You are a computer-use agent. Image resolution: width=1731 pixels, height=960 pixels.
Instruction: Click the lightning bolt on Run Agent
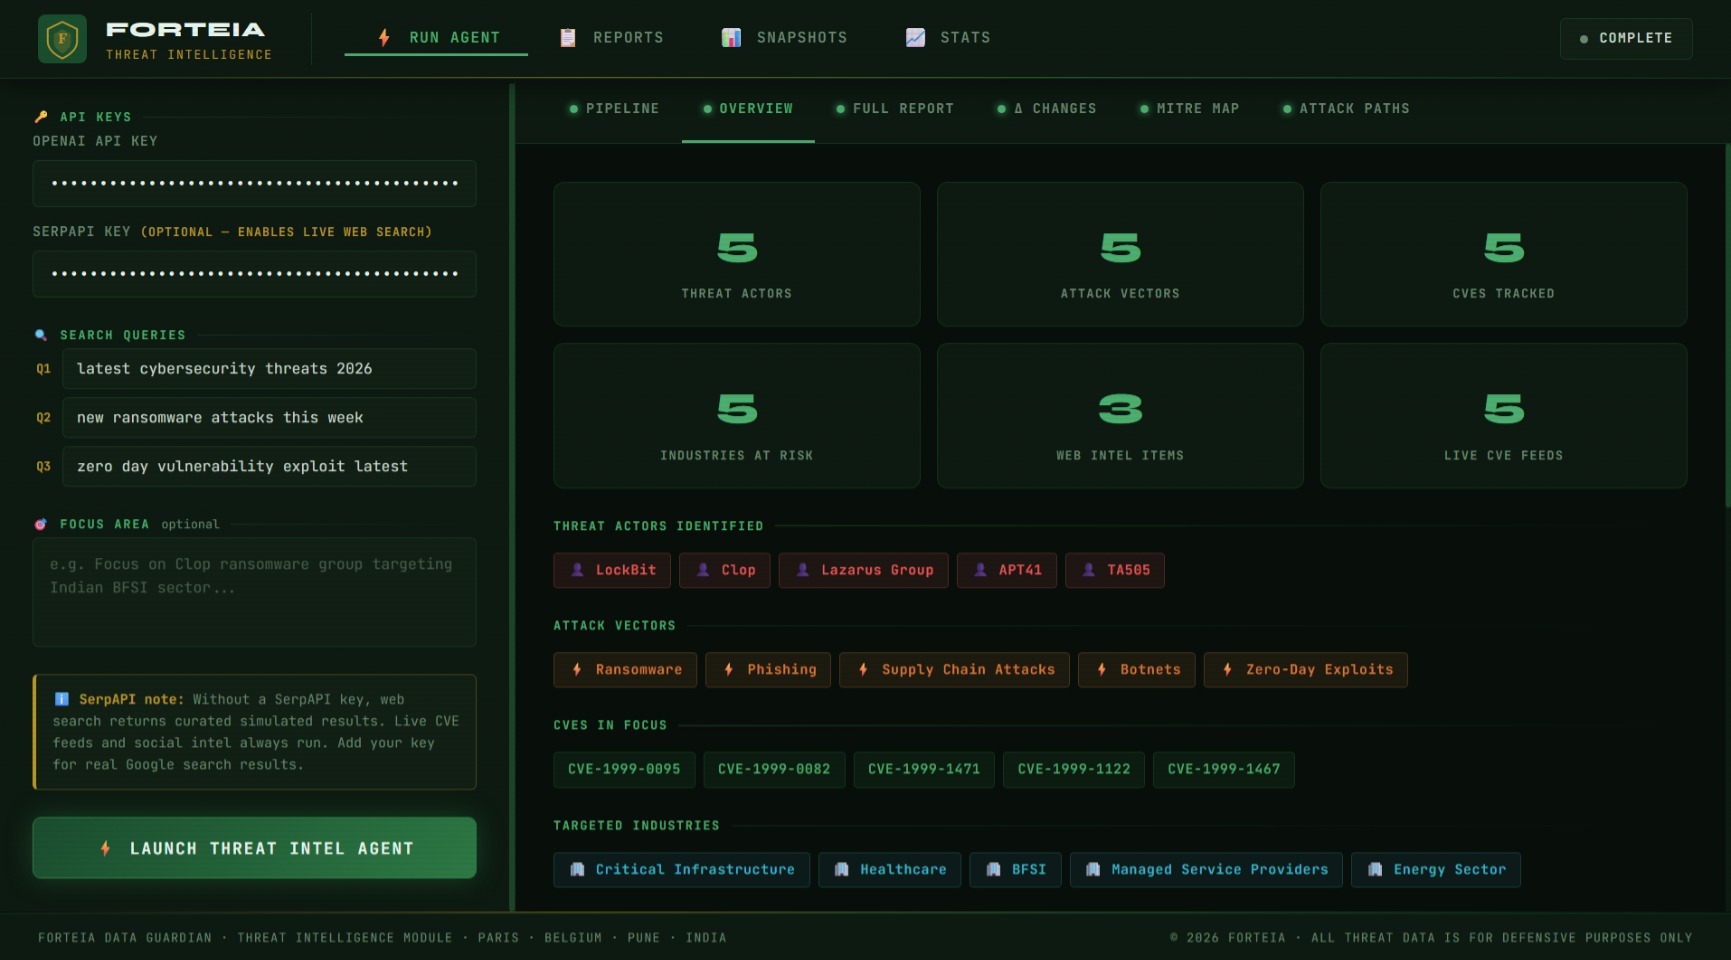click(384, 38)
